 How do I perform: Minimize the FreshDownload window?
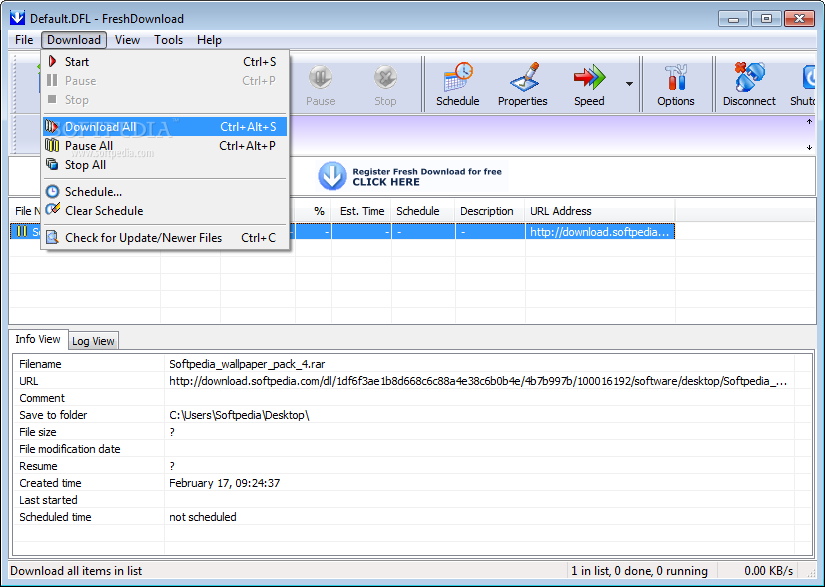tap(733, 18)
